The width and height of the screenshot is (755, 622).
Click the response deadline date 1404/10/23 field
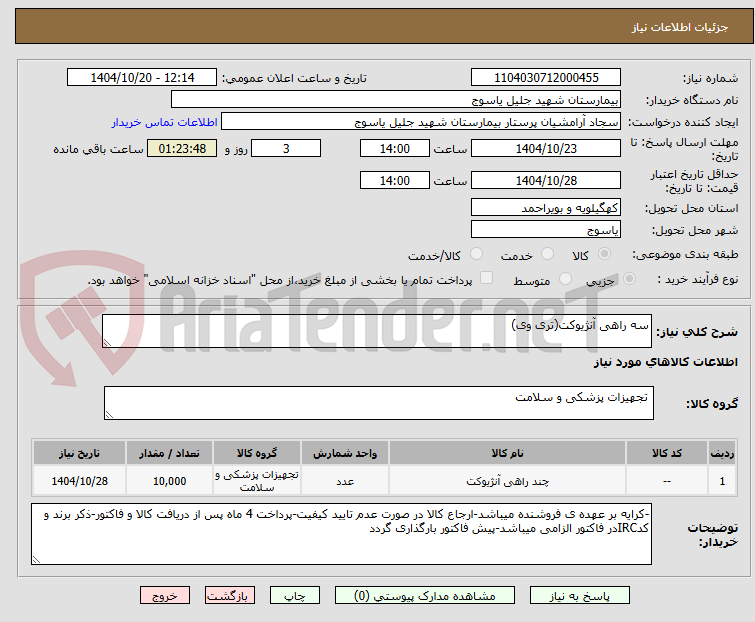(x=546, y=148)
